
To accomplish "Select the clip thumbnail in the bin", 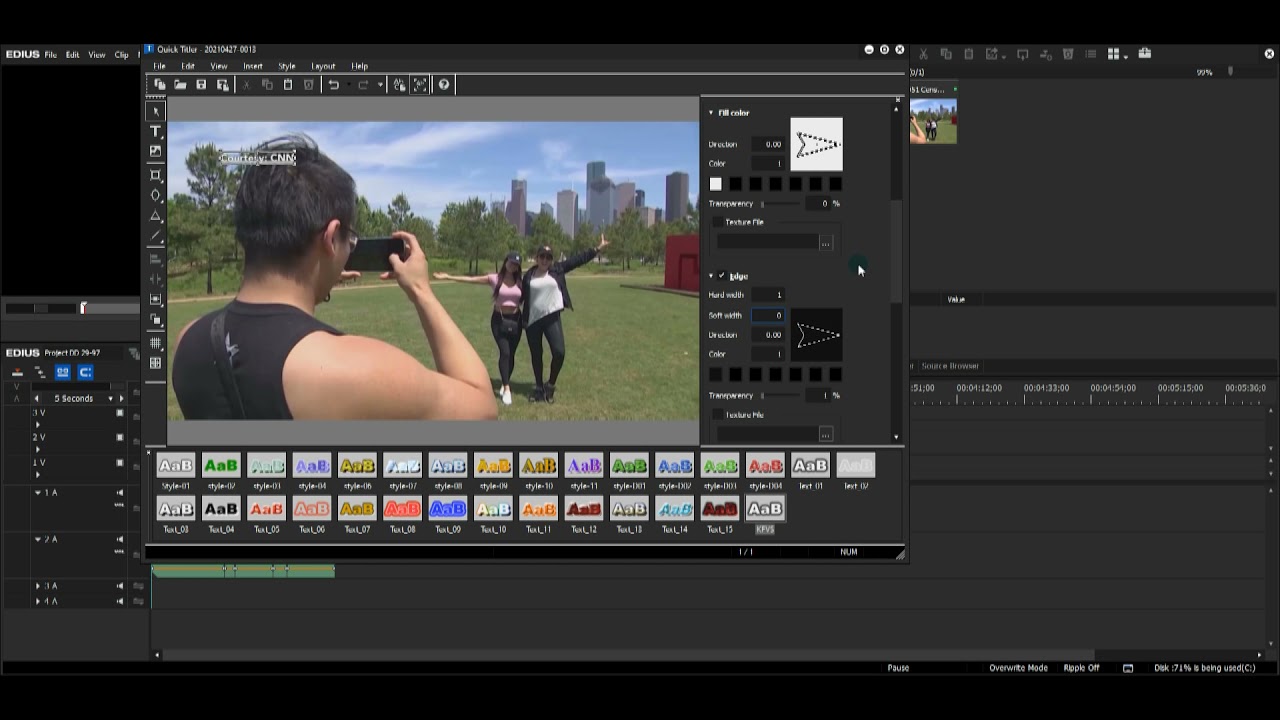I will coord(934,121).
